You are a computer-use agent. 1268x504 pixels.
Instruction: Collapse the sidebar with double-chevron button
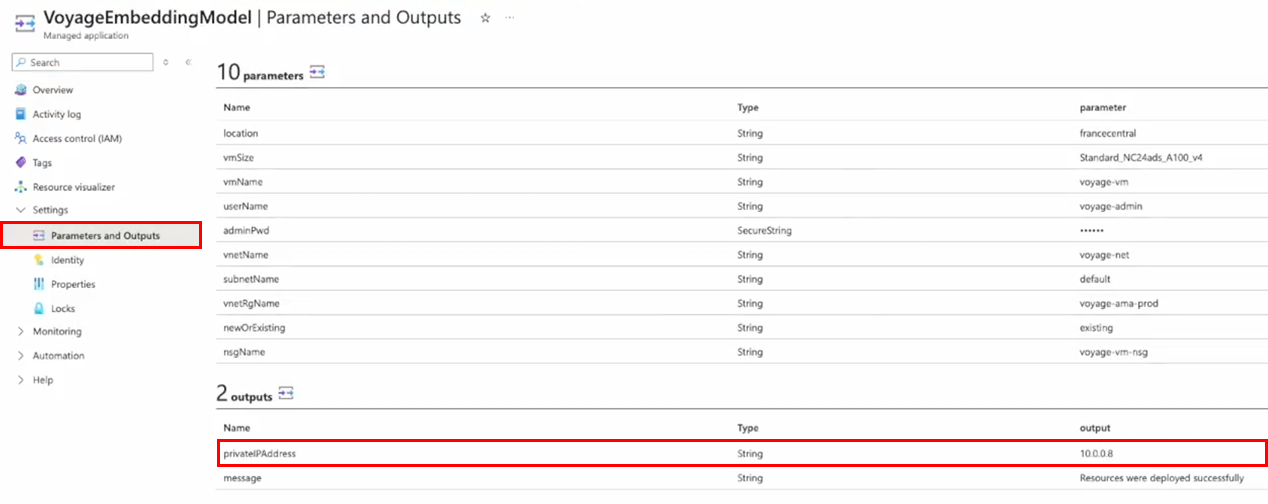click(x=188, y=62)
